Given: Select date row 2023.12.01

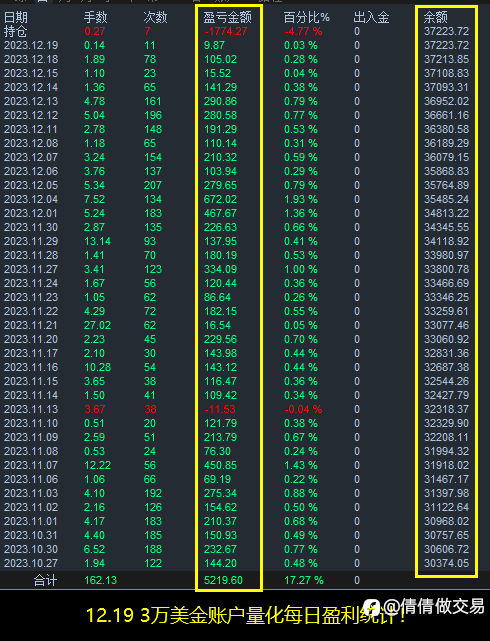Looking at the screenshot, I should tap(31, 213).
